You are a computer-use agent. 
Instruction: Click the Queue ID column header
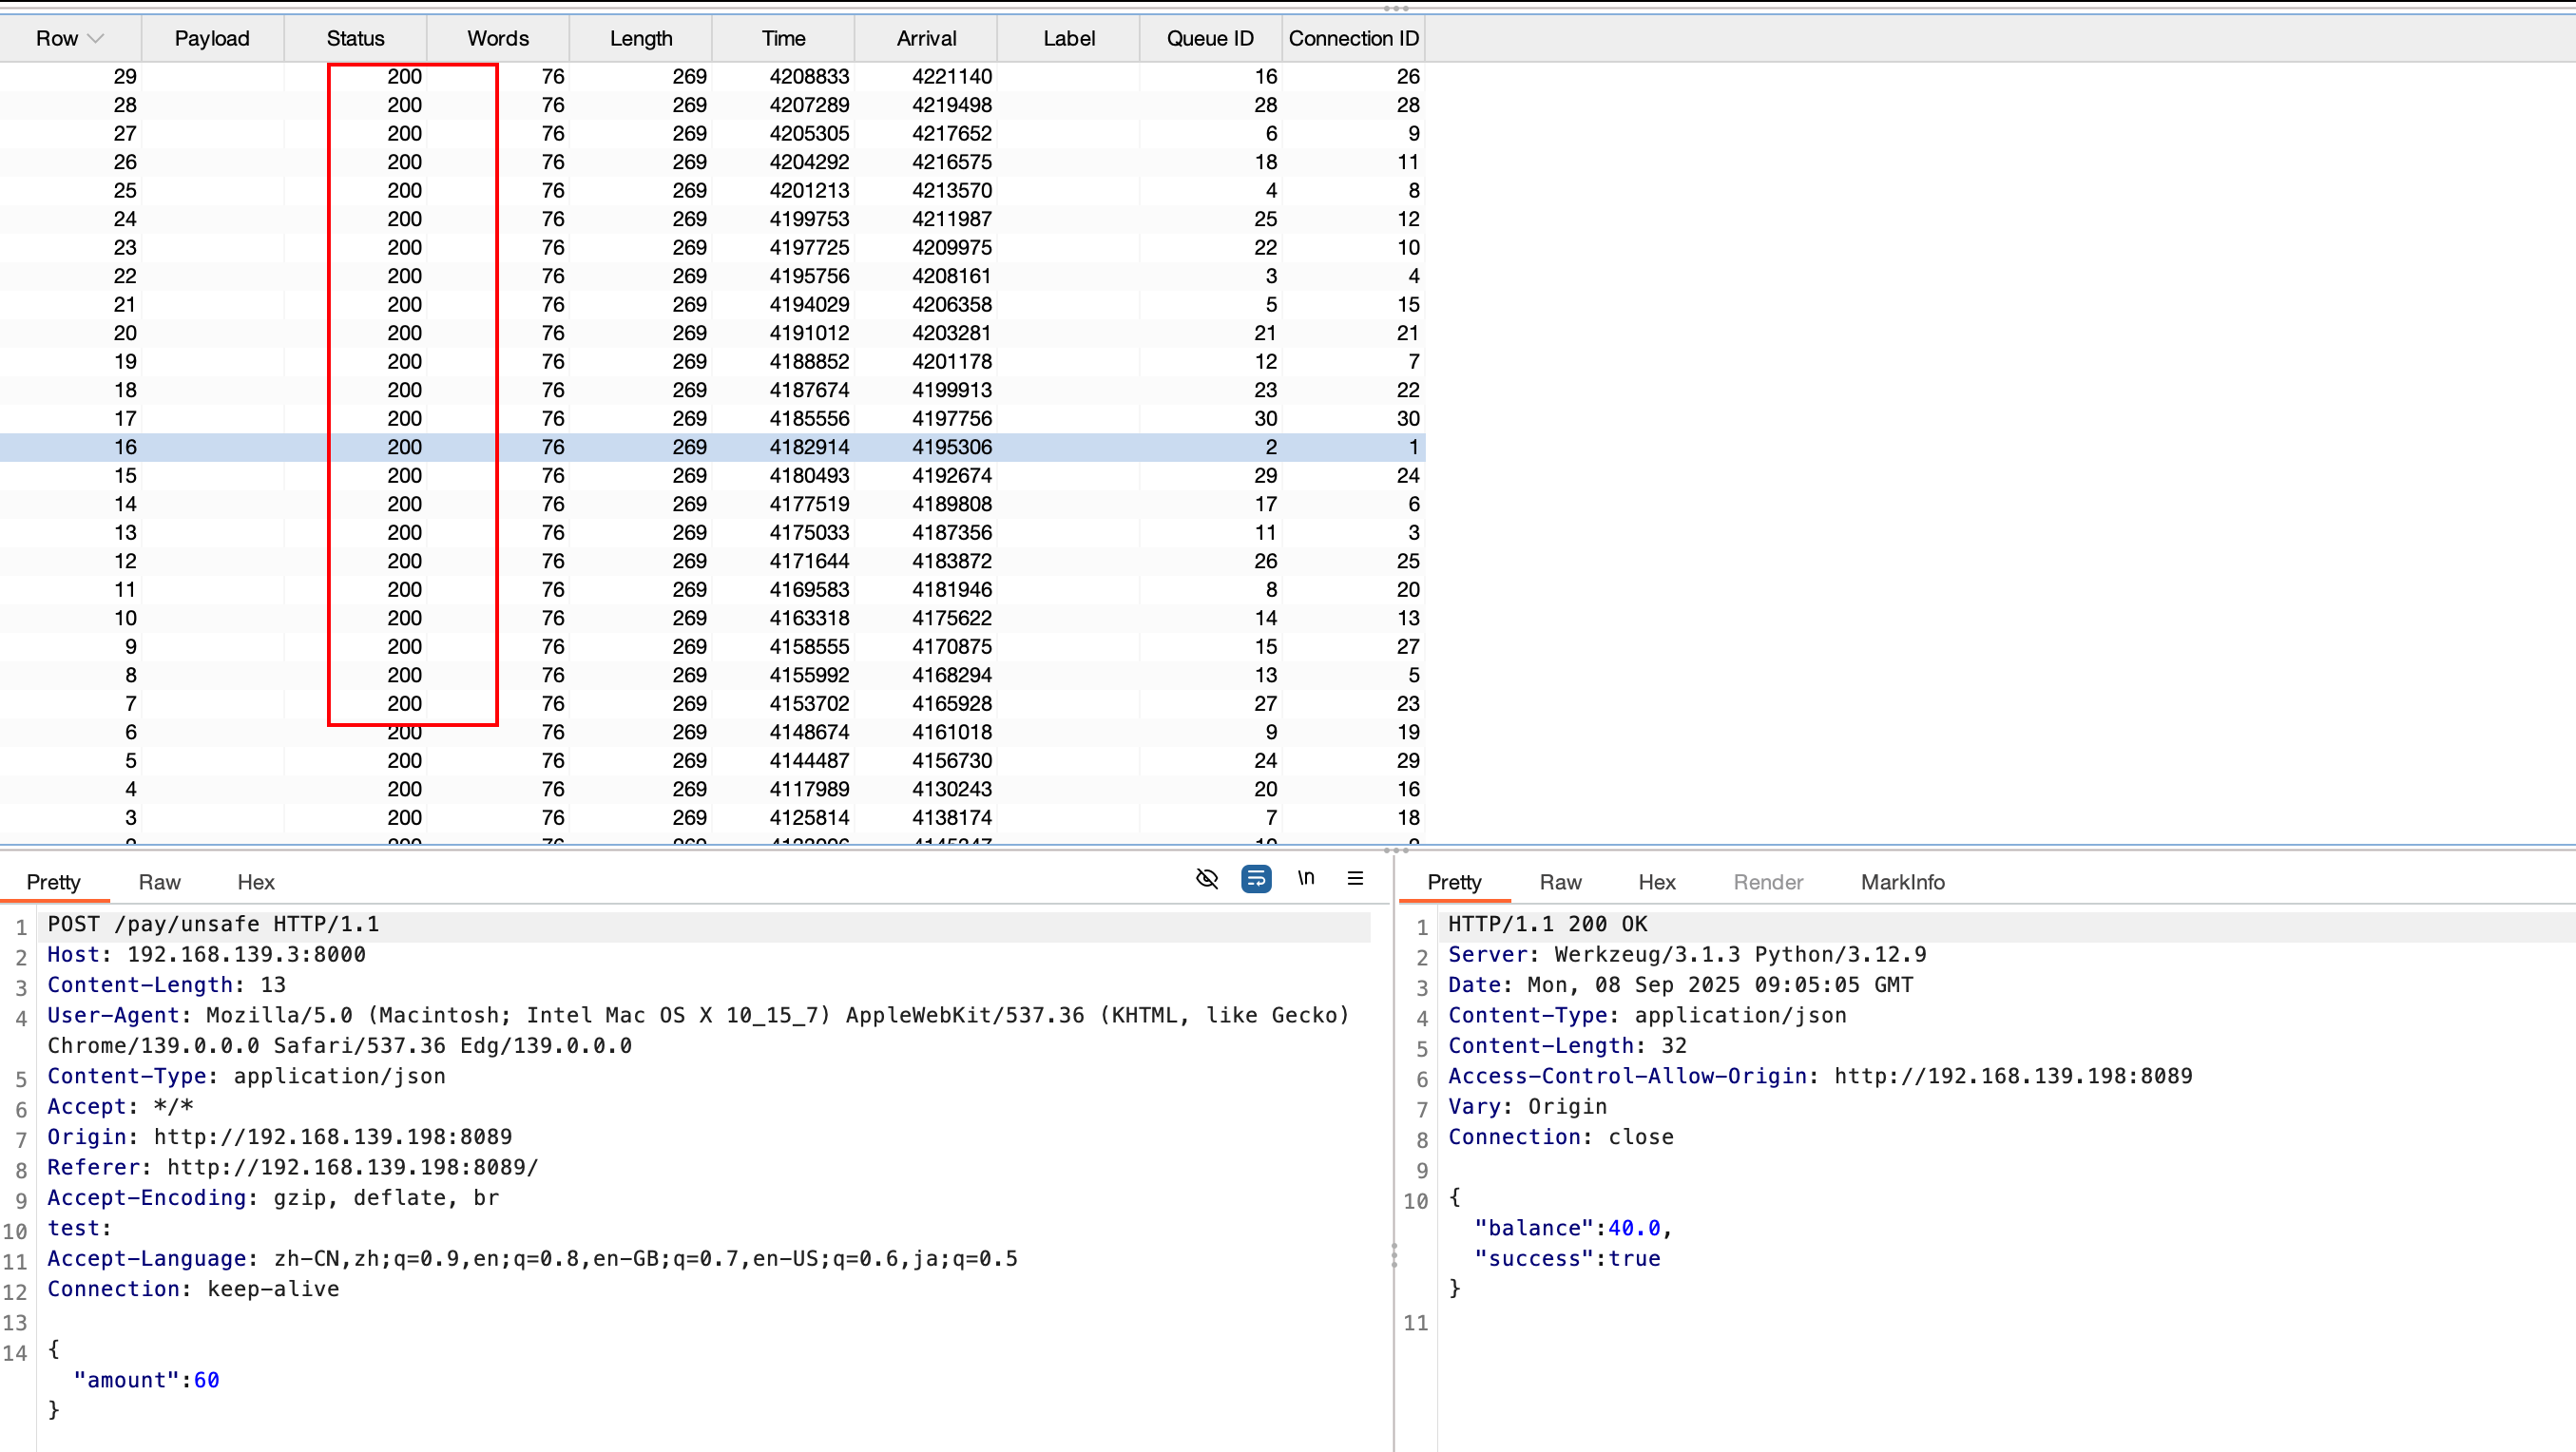pos(1210,39)
